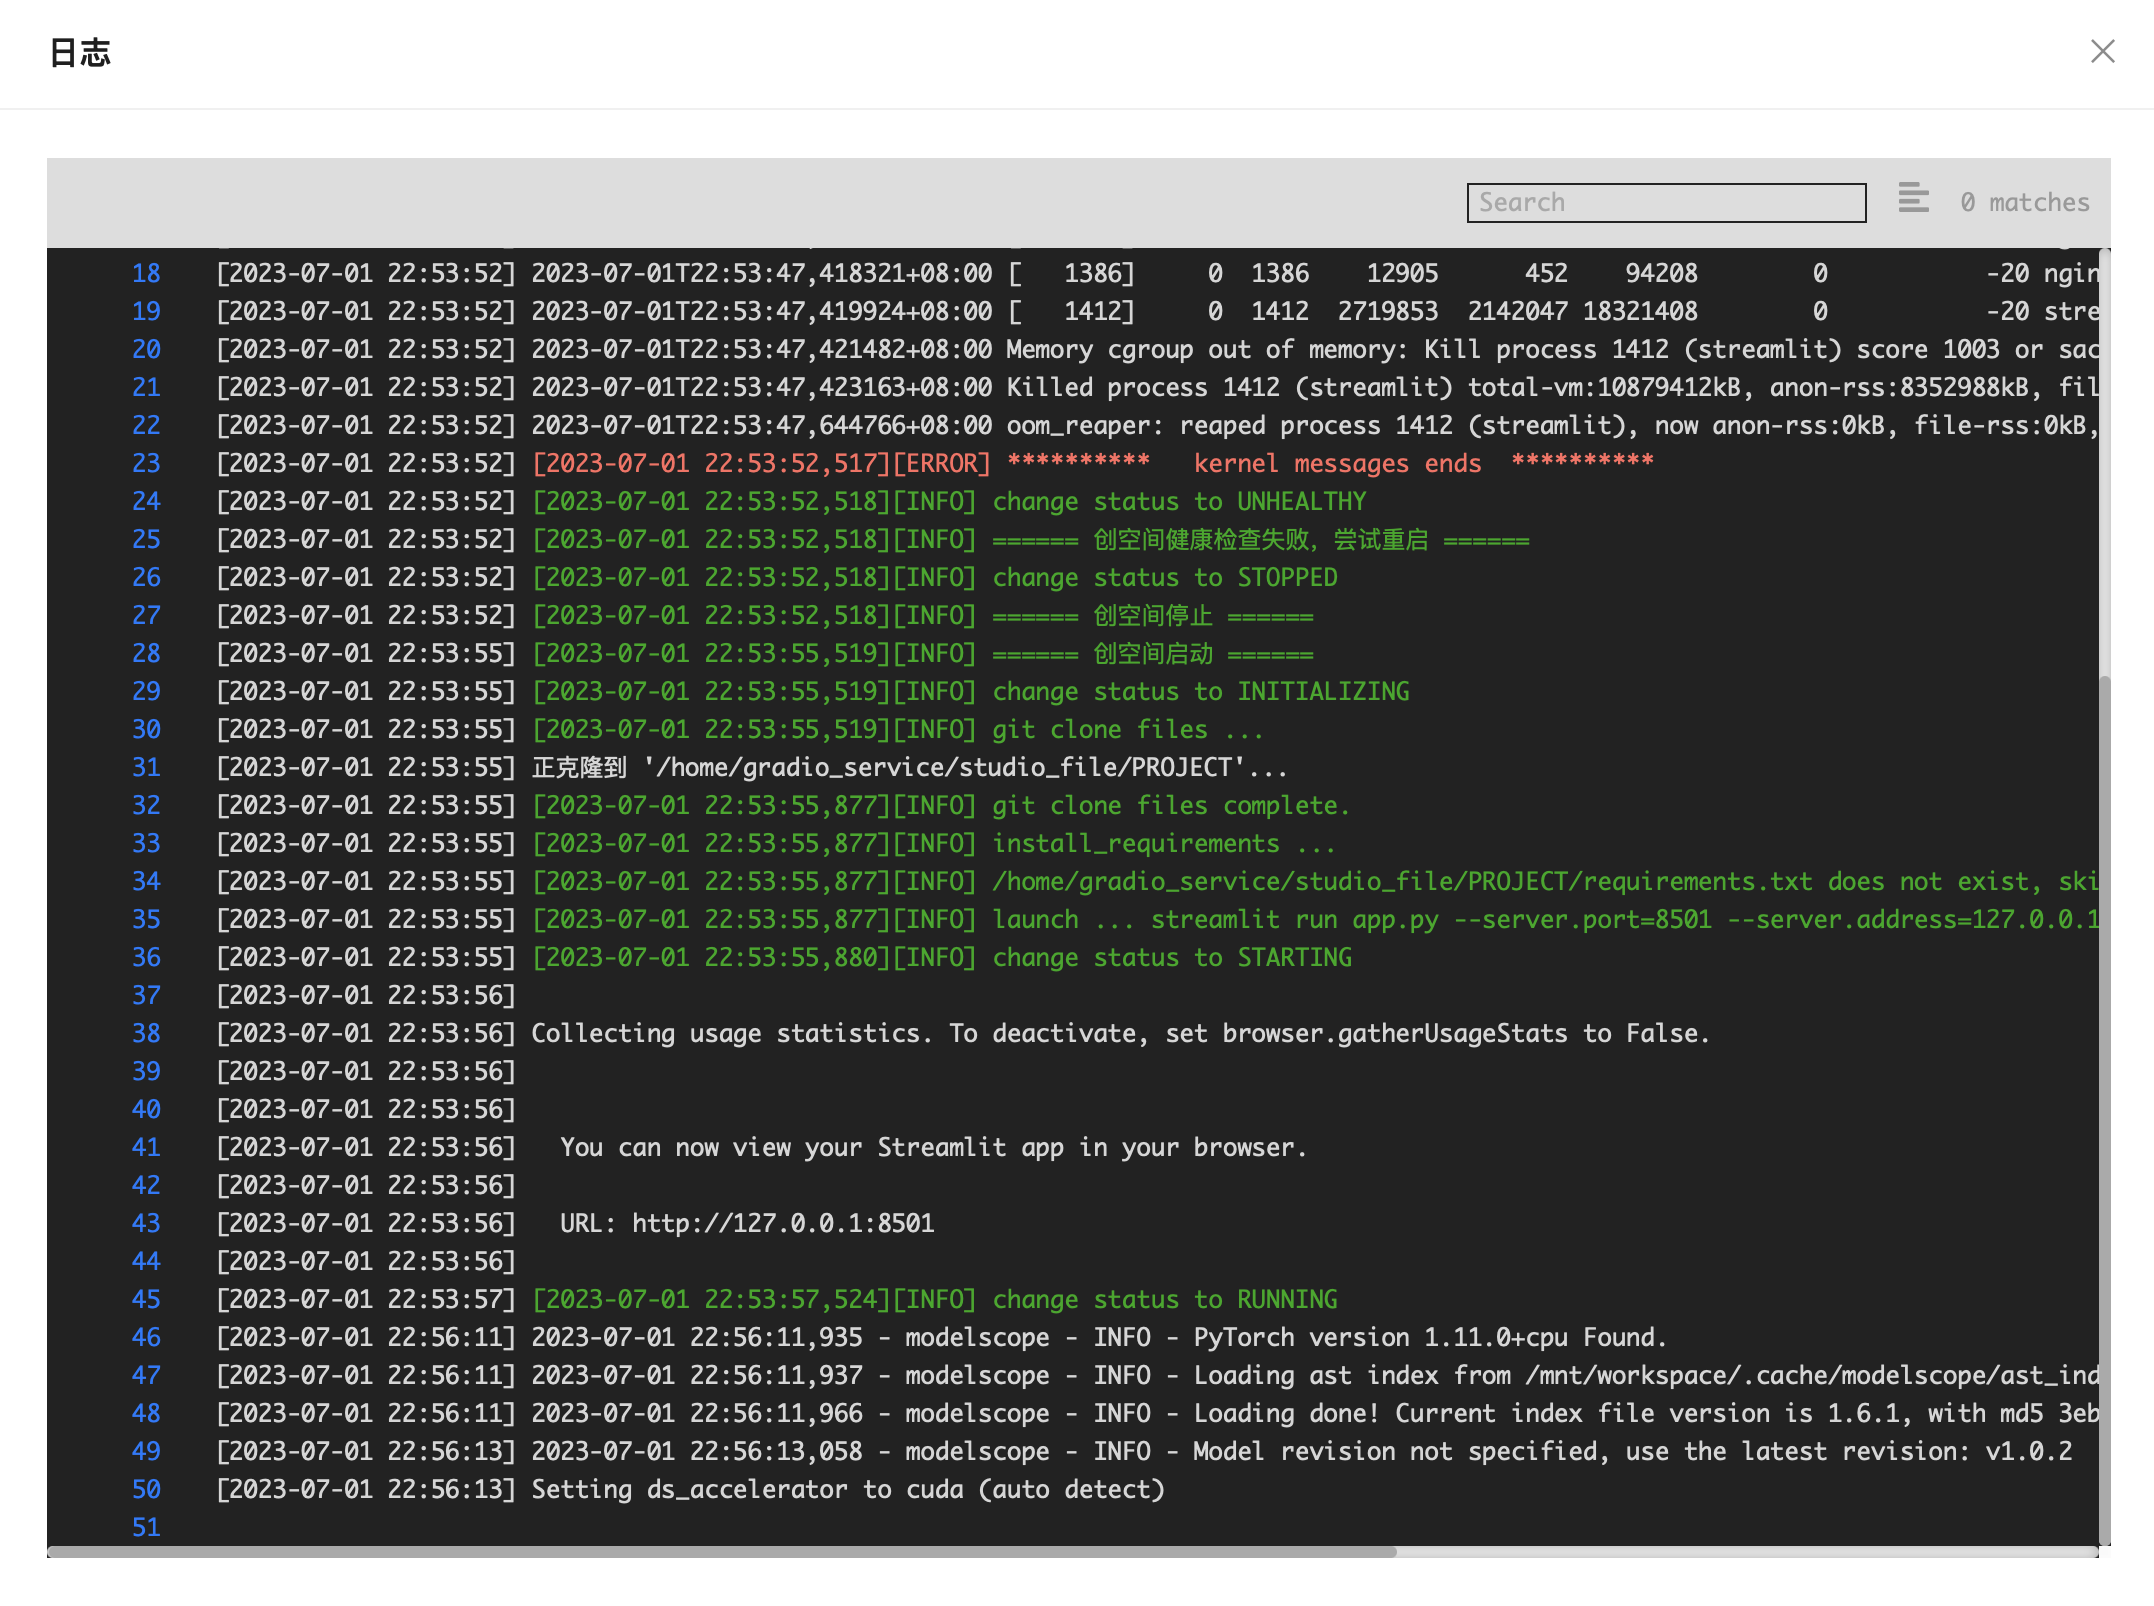
Task: Click the 0 matches counter
Action: 2024,203
